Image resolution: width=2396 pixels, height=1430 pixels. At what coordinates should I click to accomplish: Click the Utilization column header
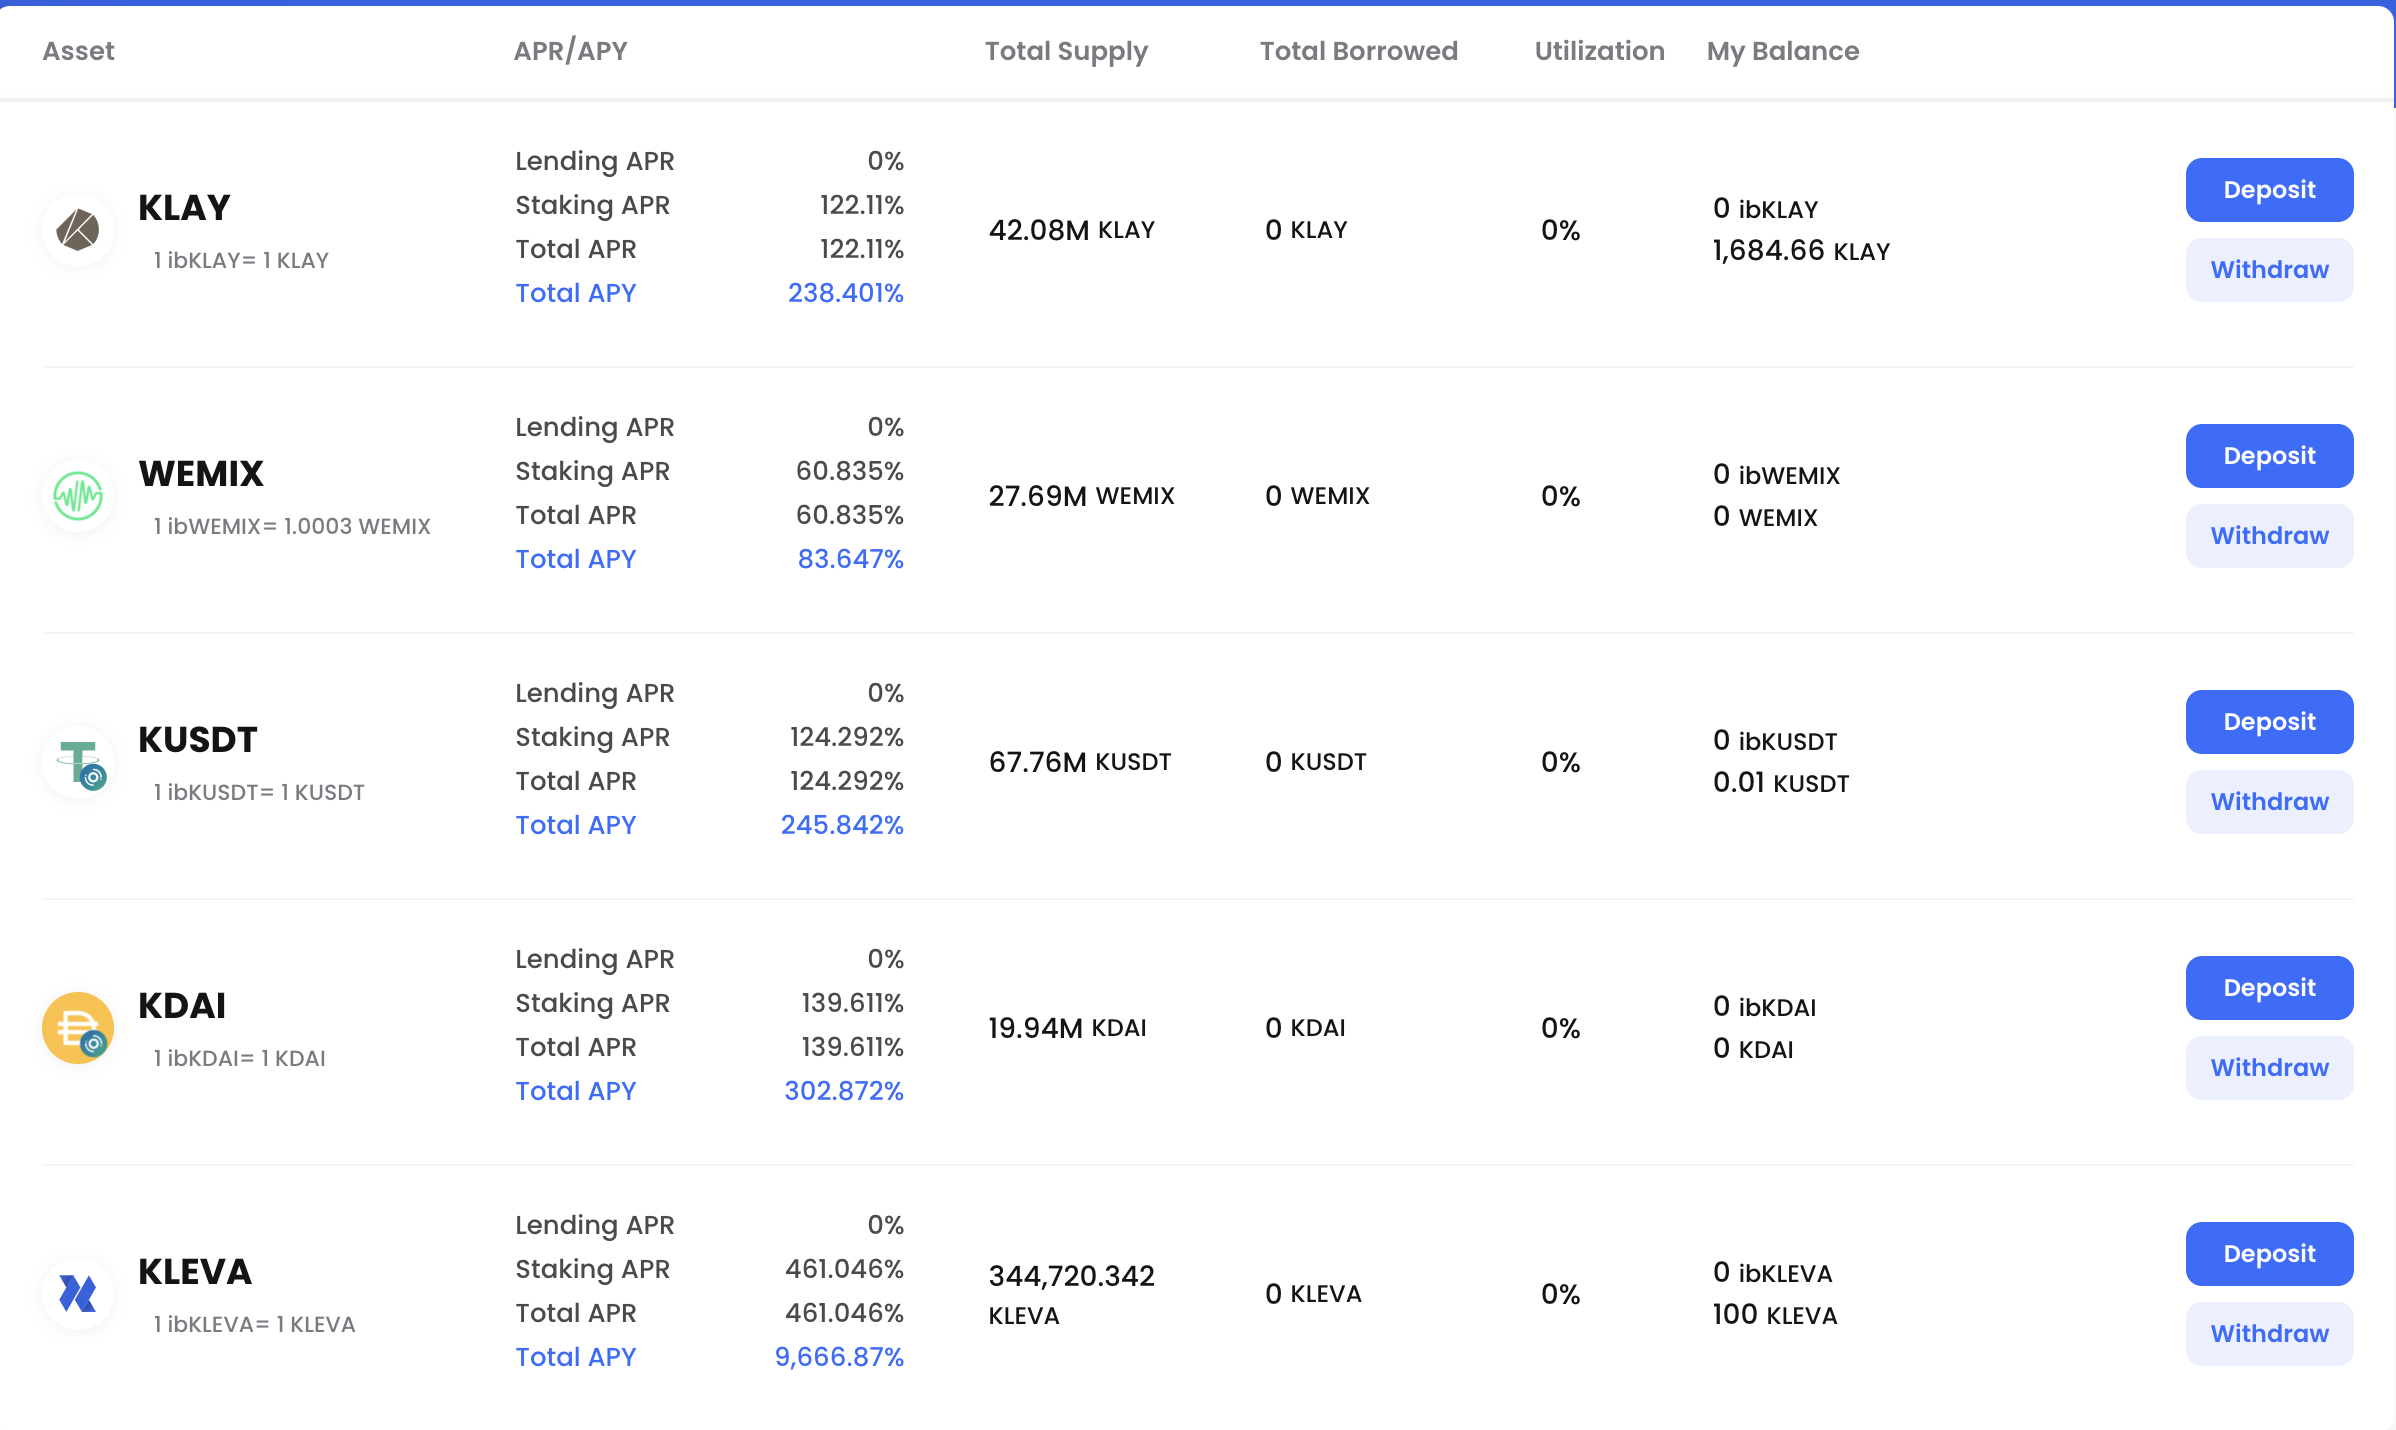(x=1599, y=51)
